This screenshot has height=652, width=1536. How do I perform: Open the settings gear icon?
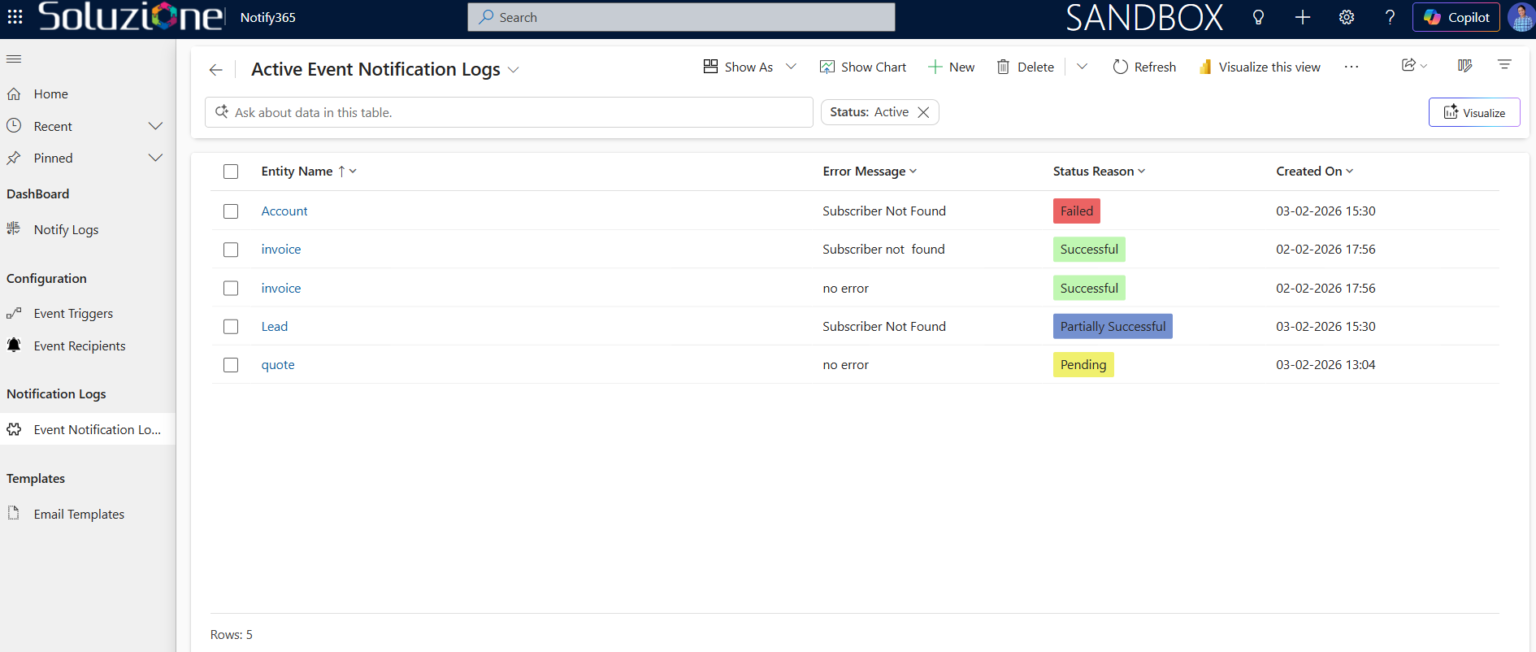(1346, 17)
